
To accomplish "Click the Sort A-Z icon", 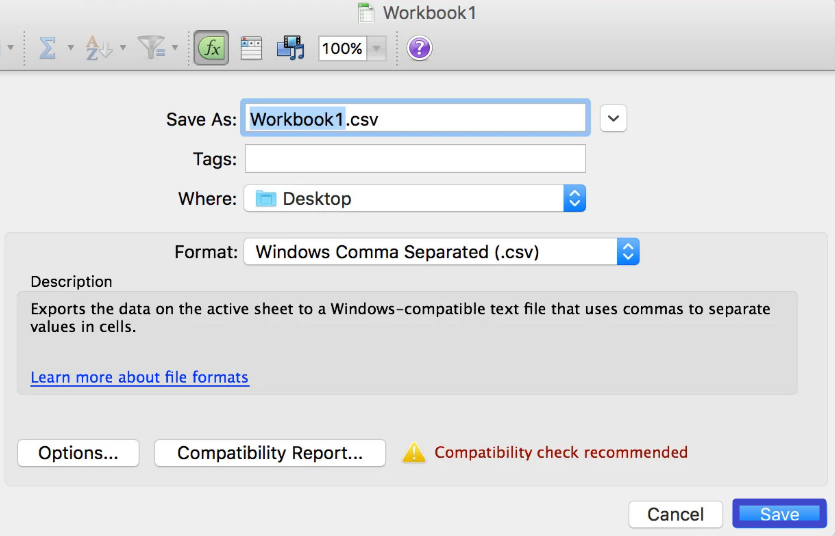I will point(98,48).
